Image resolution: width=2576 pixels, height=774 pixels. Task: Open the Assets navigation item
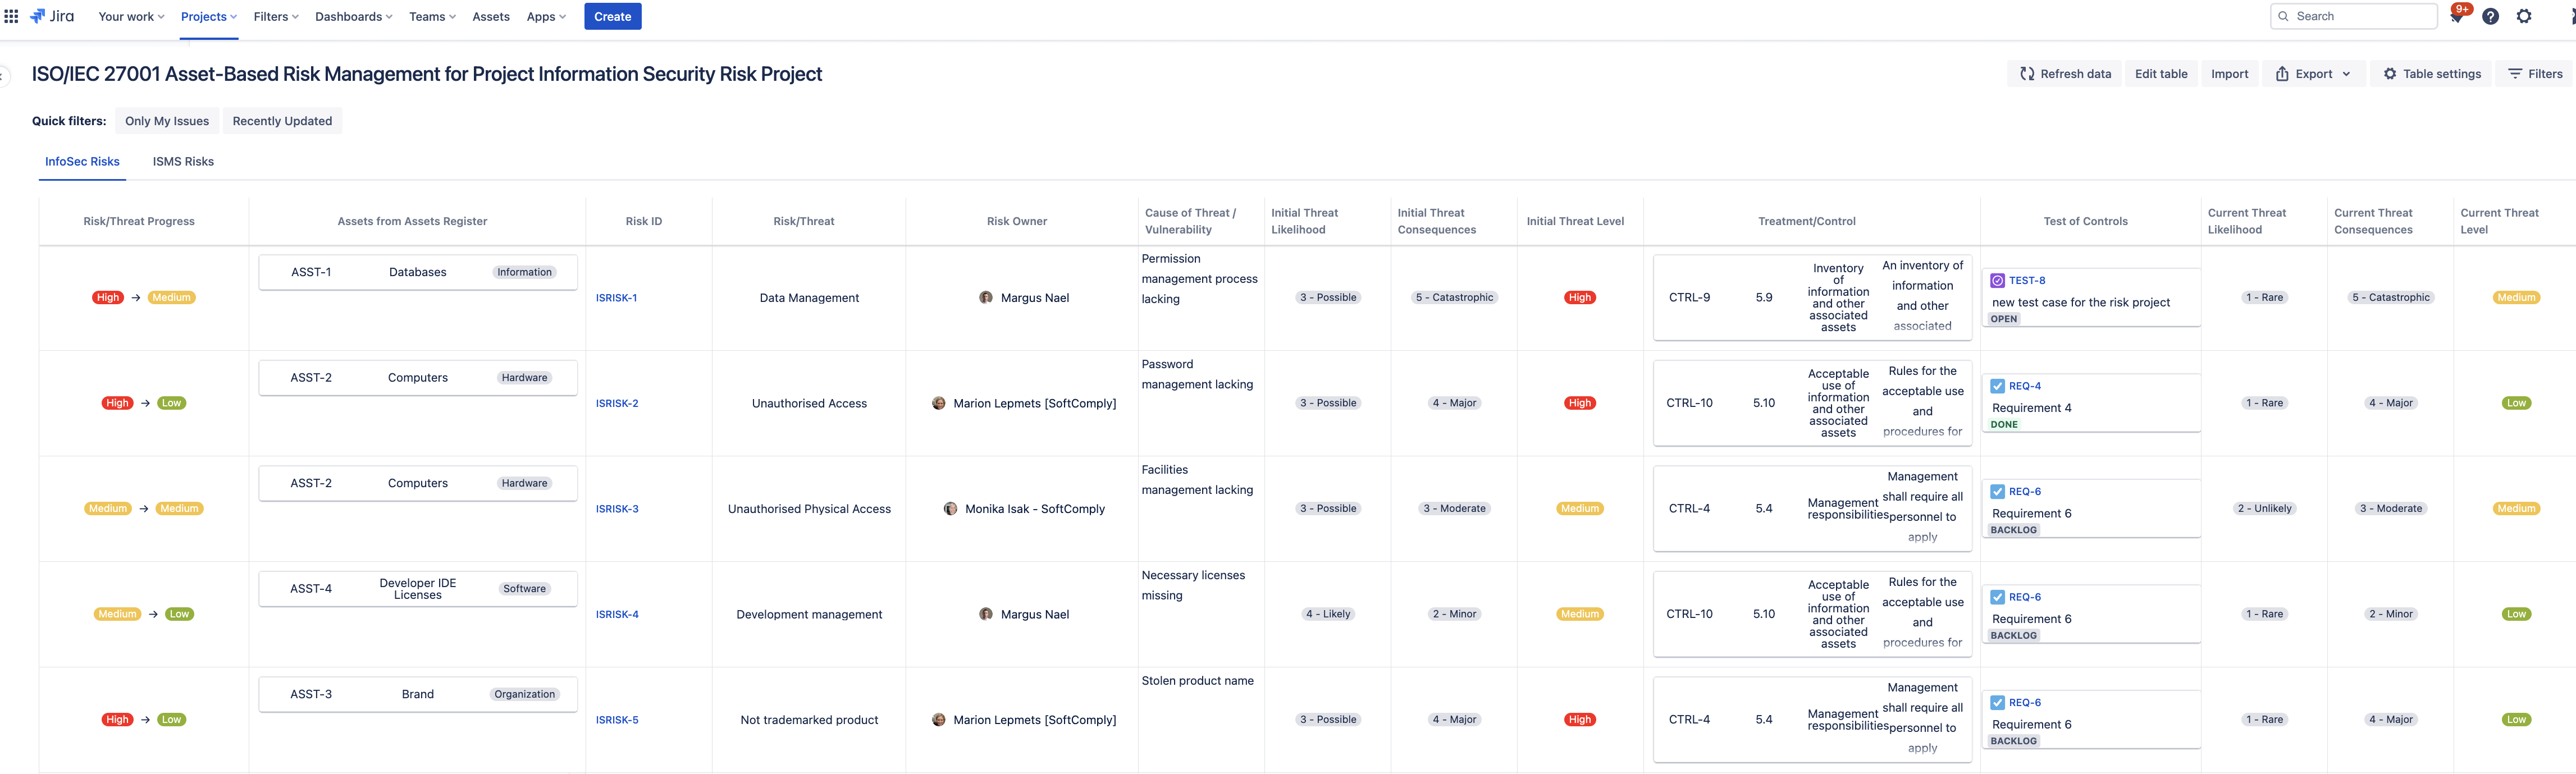491,16
